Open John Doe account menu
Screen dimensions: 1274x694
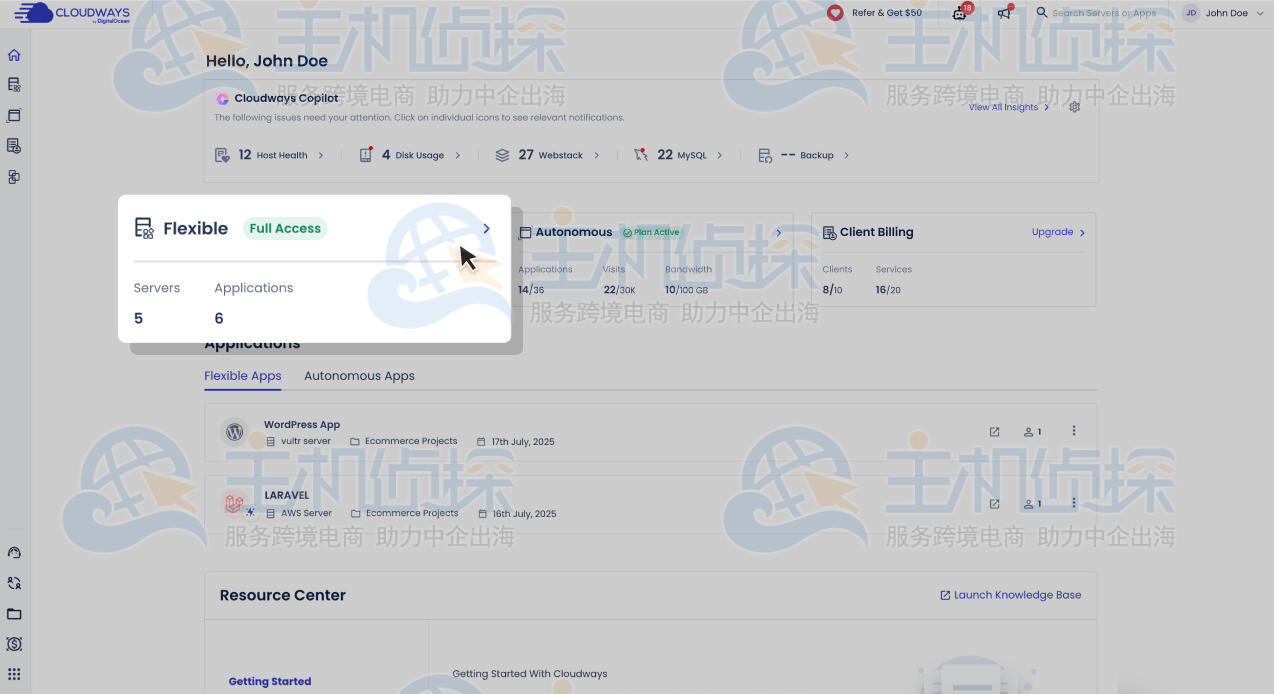[1222, 13]
